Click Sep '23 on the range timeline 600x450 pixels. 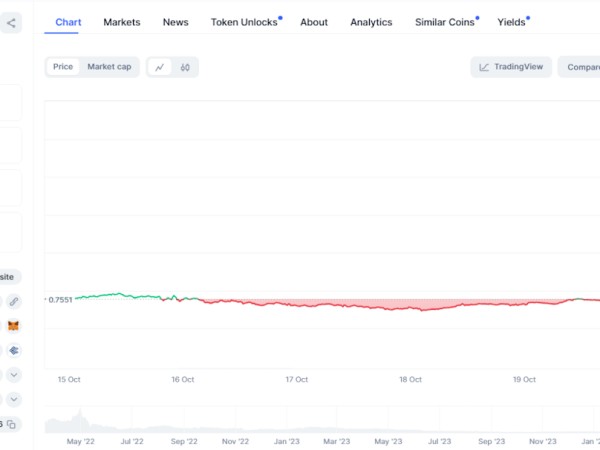pyautogui.click(x=491, y=441)
